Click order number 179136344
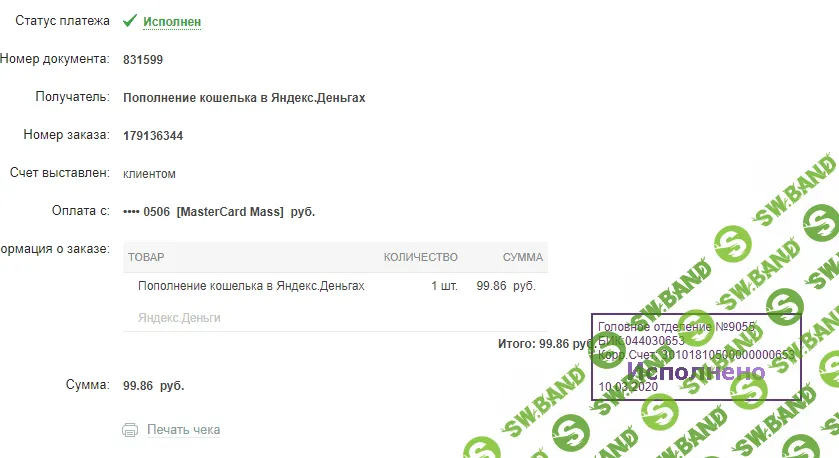The width and height of the screenshot is (839, 458). click(x=153, y=136)
